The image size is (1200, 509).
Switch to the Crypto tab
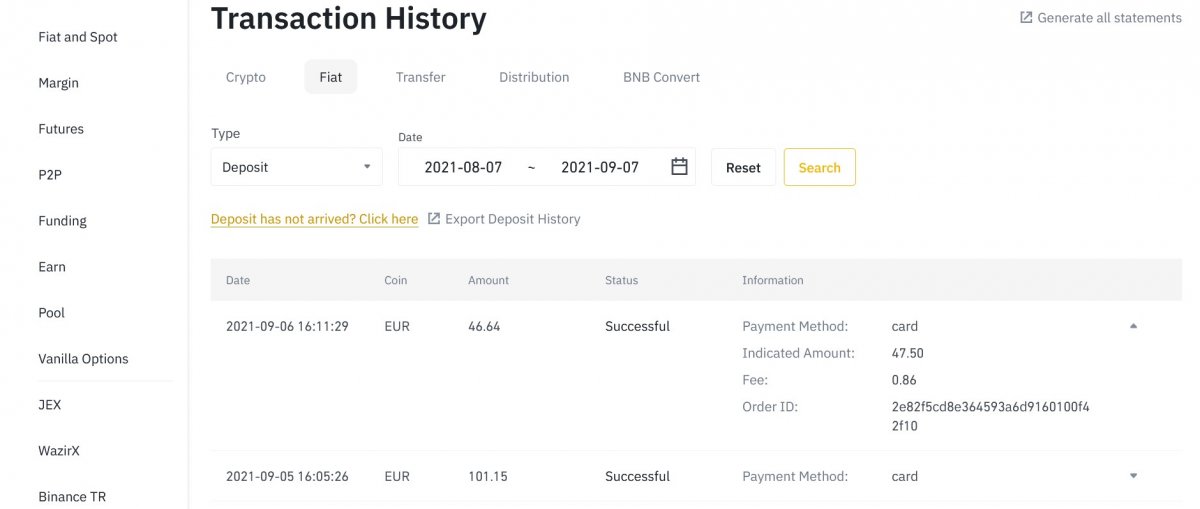(246, 77)
